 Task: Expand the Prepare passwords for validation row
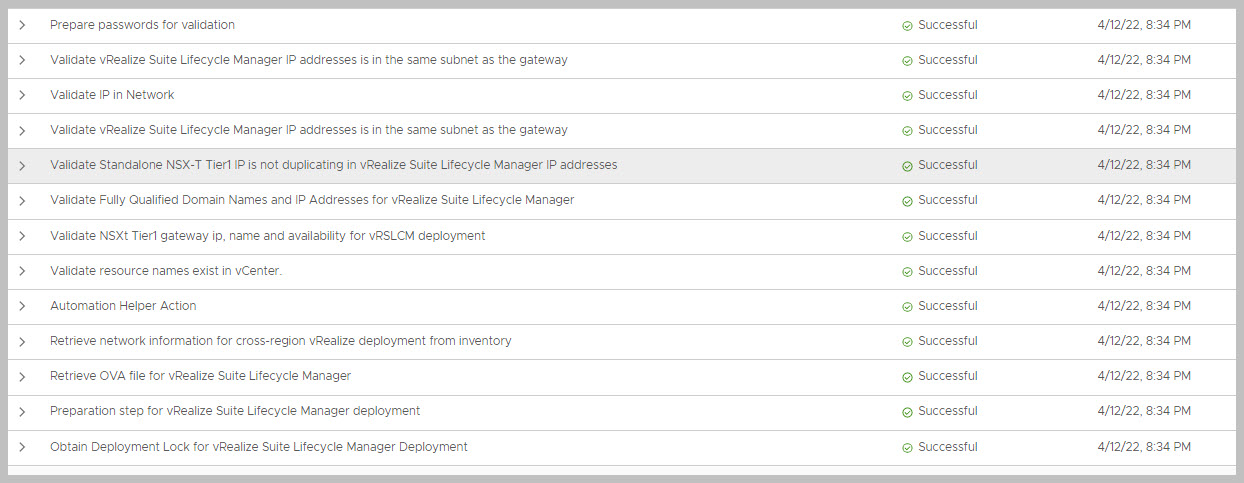point(22,25)
